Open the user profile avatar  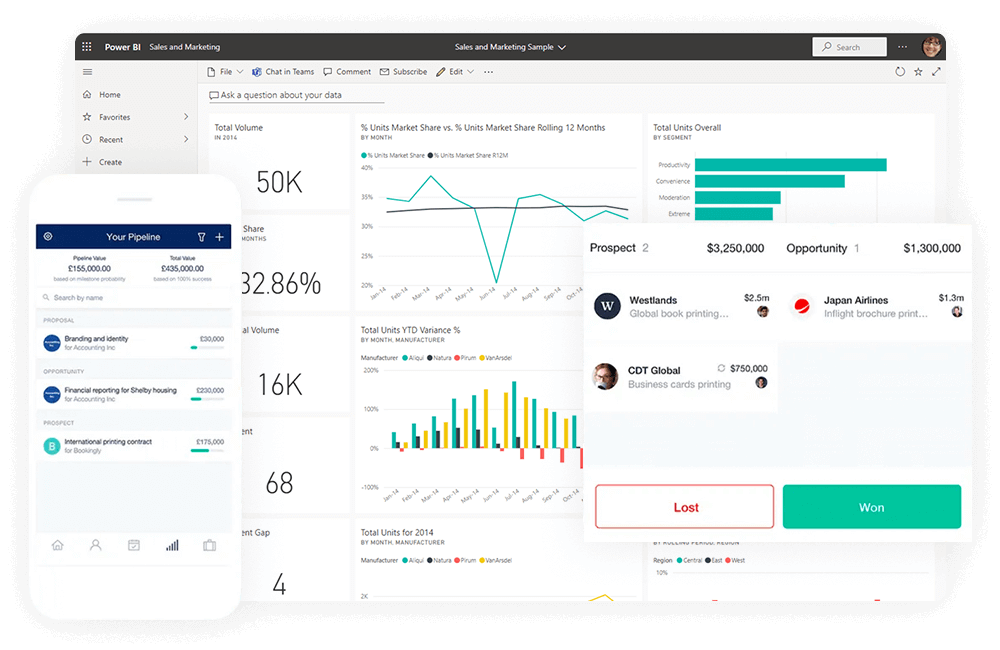[932, 47]
